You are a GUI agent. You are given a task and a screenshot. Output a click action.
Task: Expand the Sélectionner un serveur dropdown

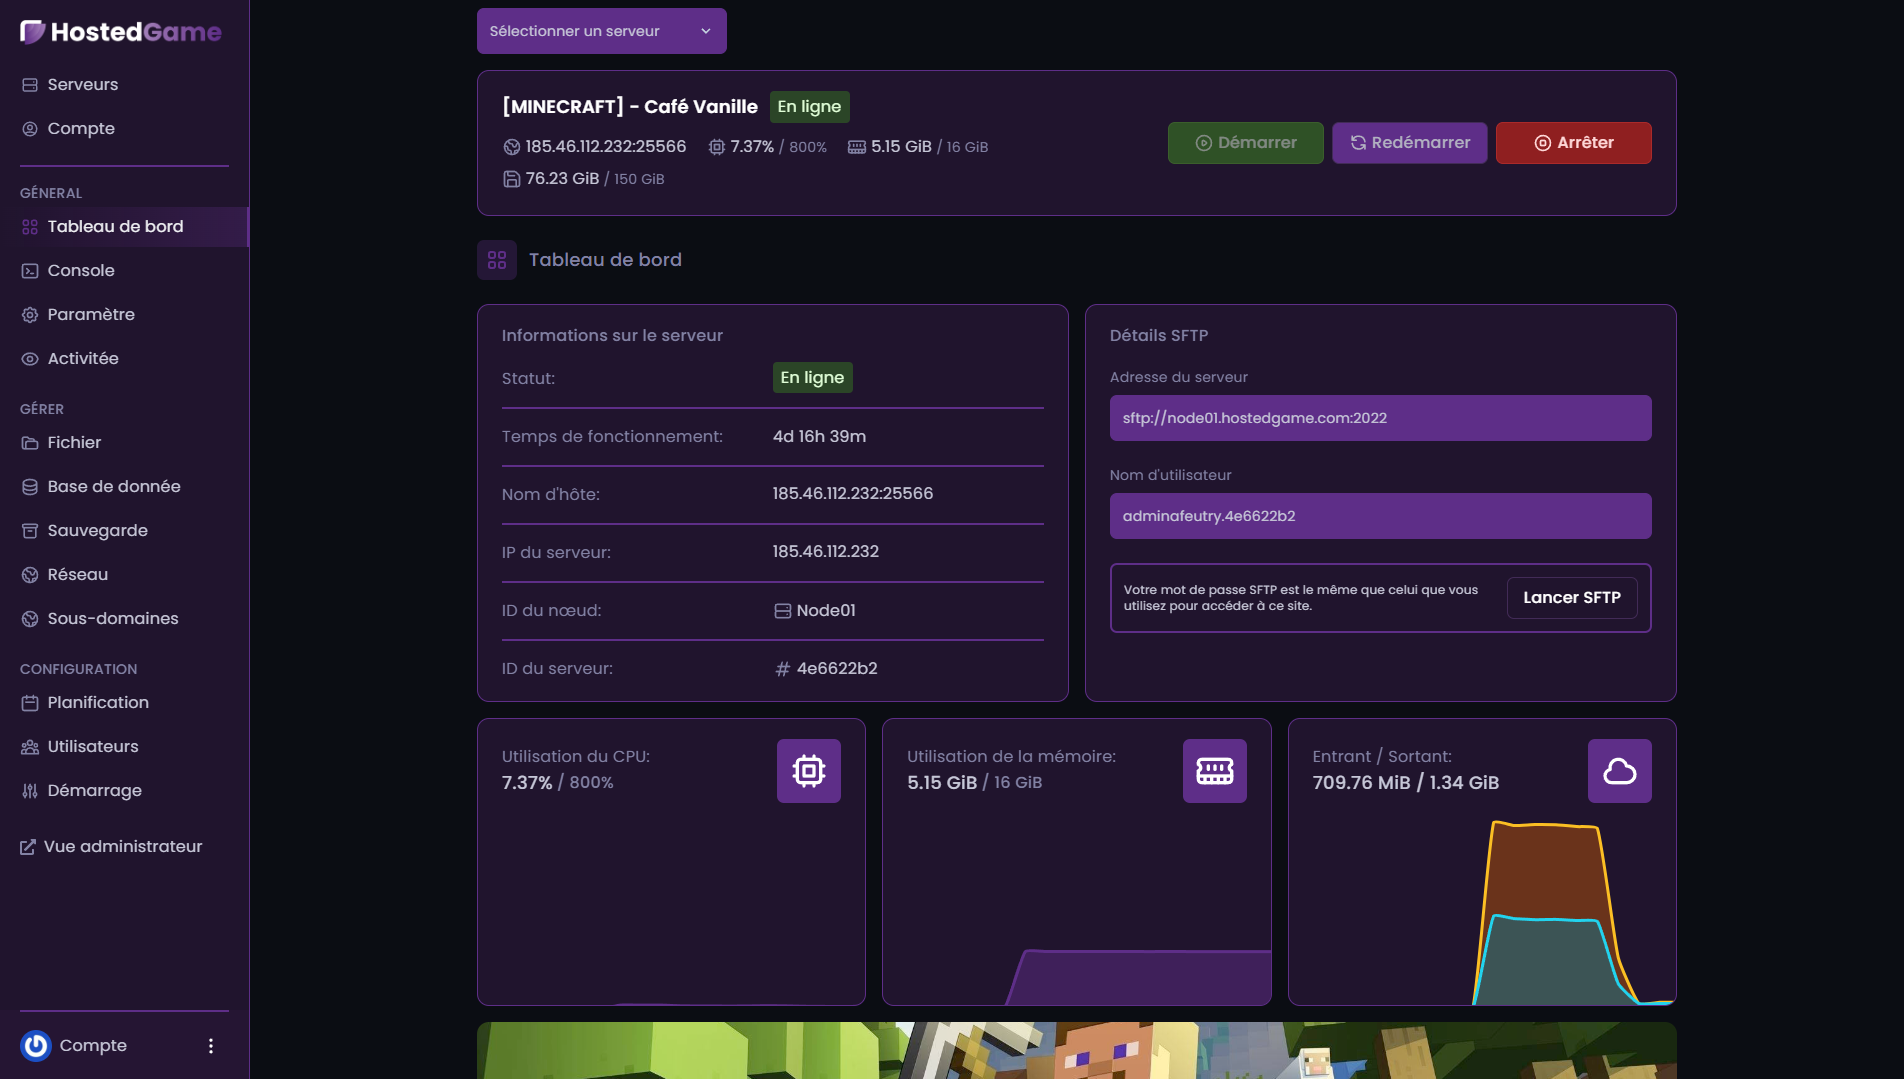[602, 31]
